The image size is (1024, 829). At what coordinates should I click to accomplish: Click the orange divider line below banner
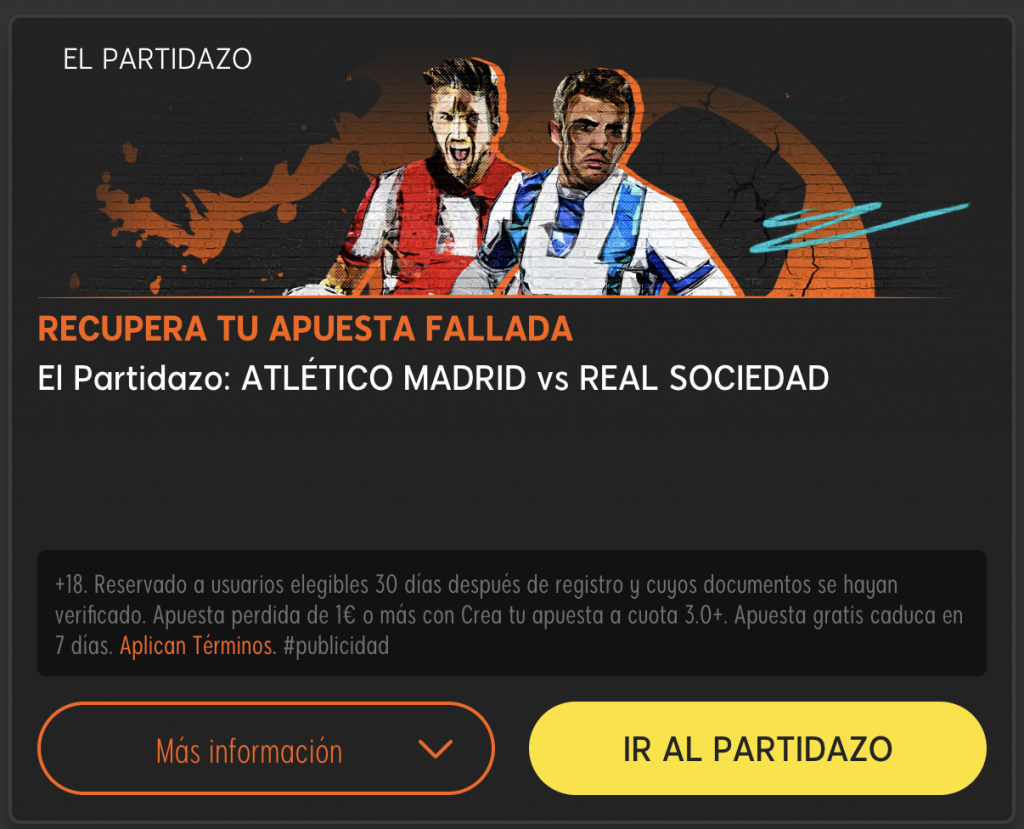pos(496,297)
